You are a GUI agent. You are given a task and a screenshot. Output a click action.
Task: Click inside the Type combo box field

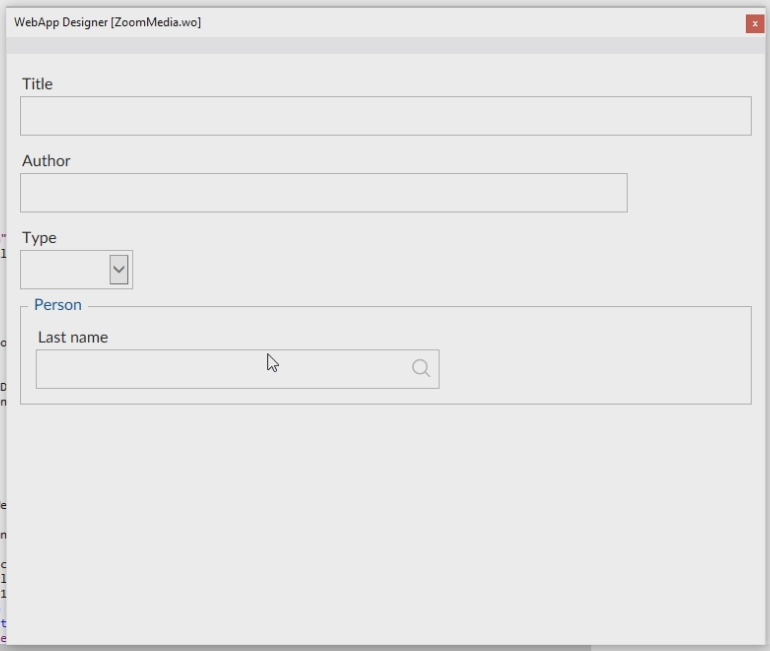pos(64,270)
